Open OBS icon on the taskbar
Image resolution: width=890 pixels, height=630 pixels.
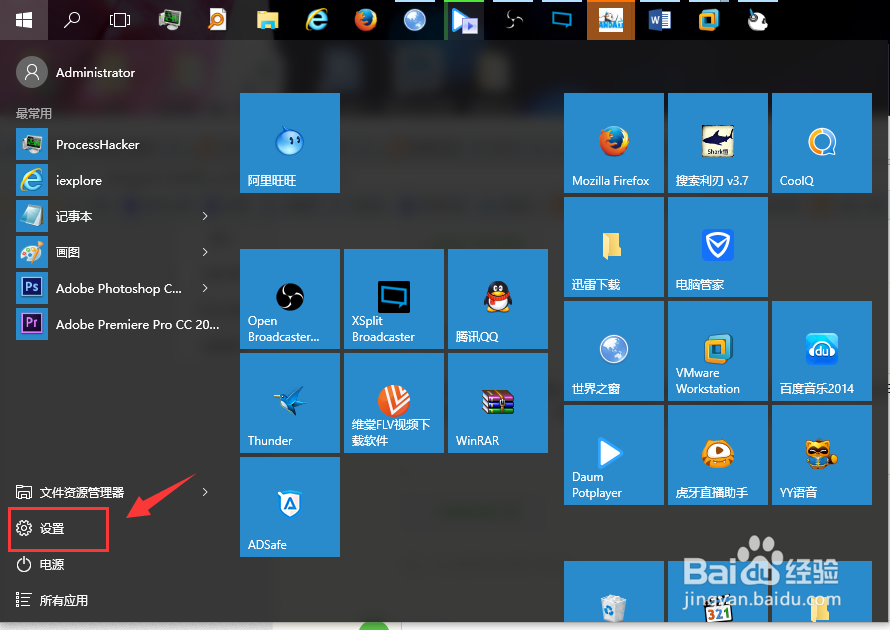tap(514, 20)
